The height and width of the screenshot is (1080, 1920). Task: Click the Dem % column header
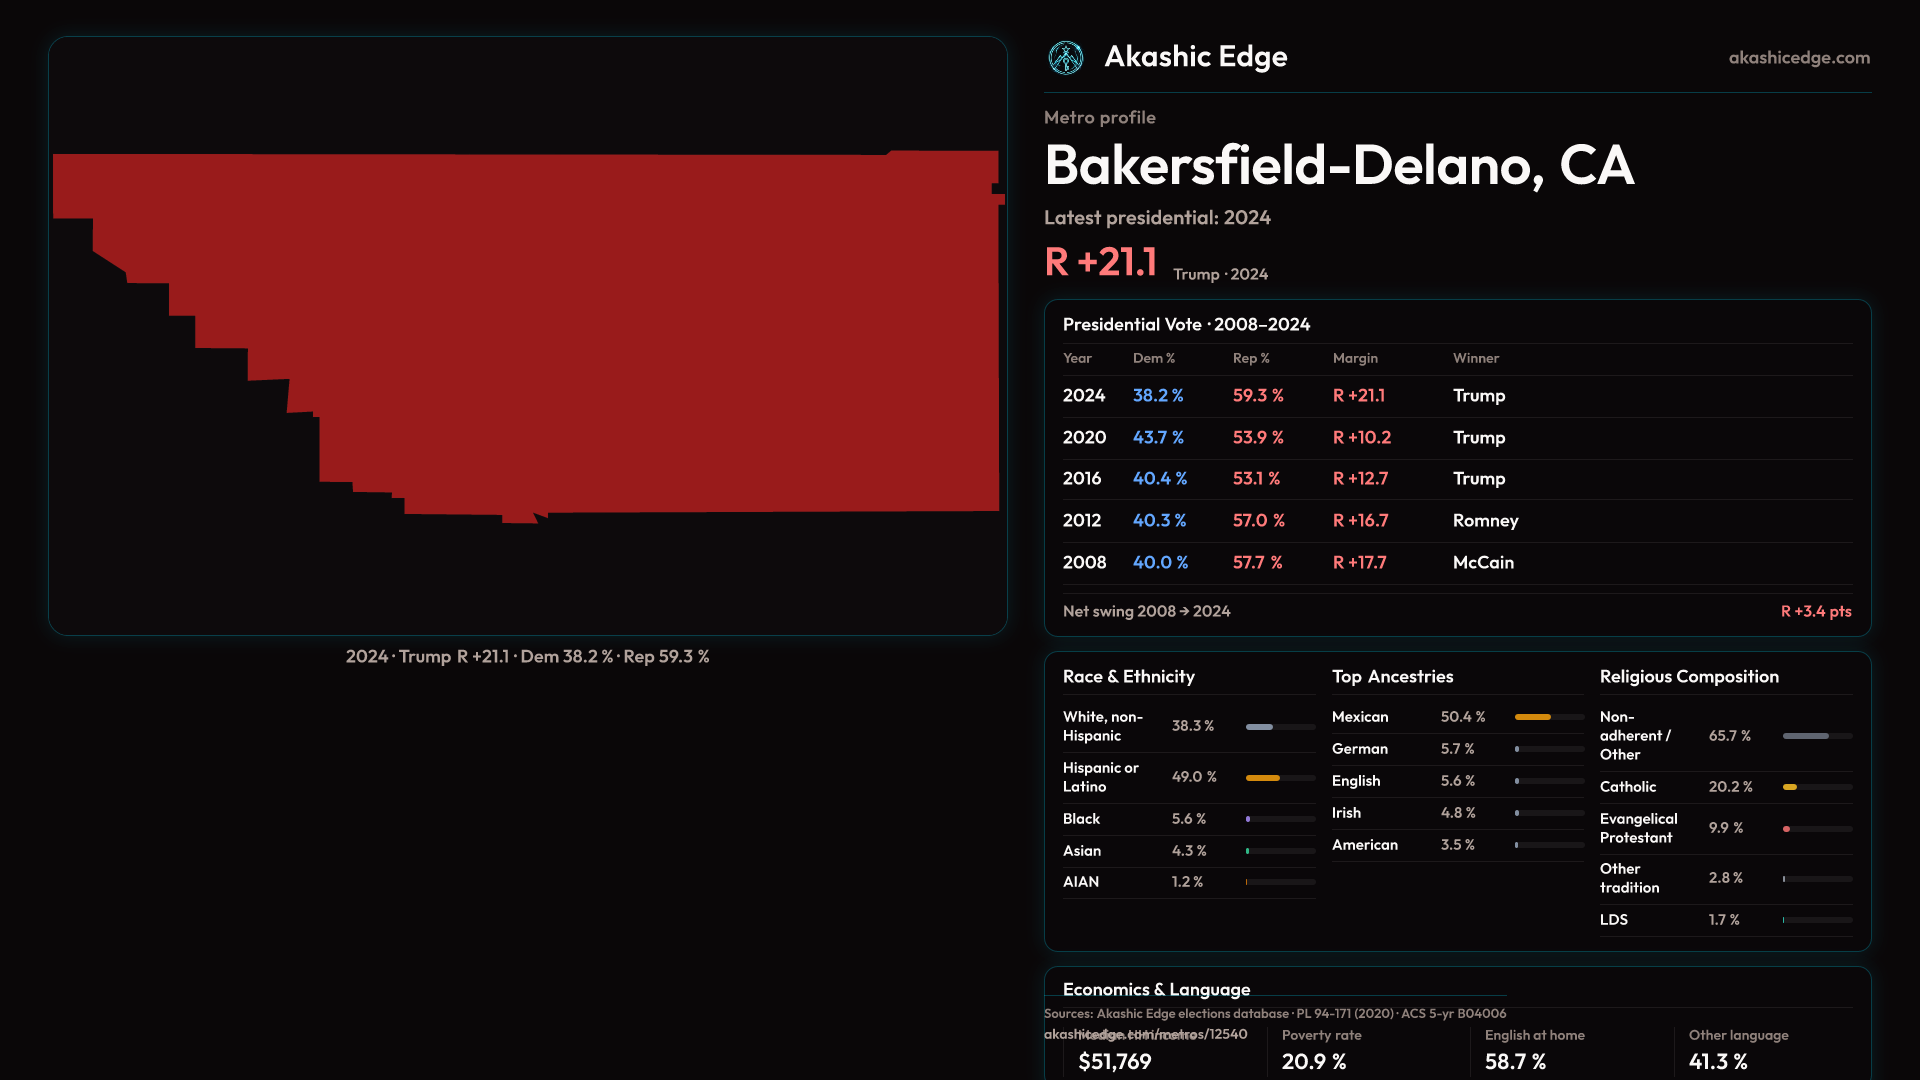[1153, 358]
